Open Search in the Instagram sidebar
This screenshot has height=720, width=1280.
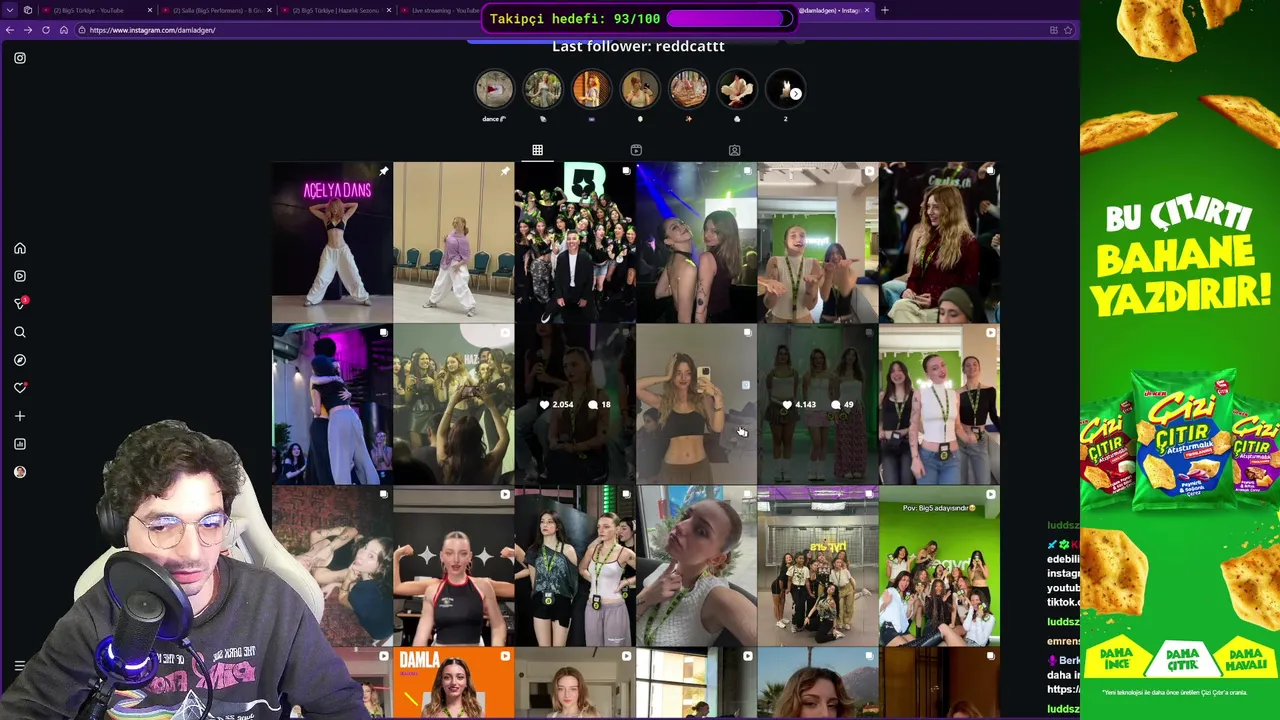click(x=20, y=332)
